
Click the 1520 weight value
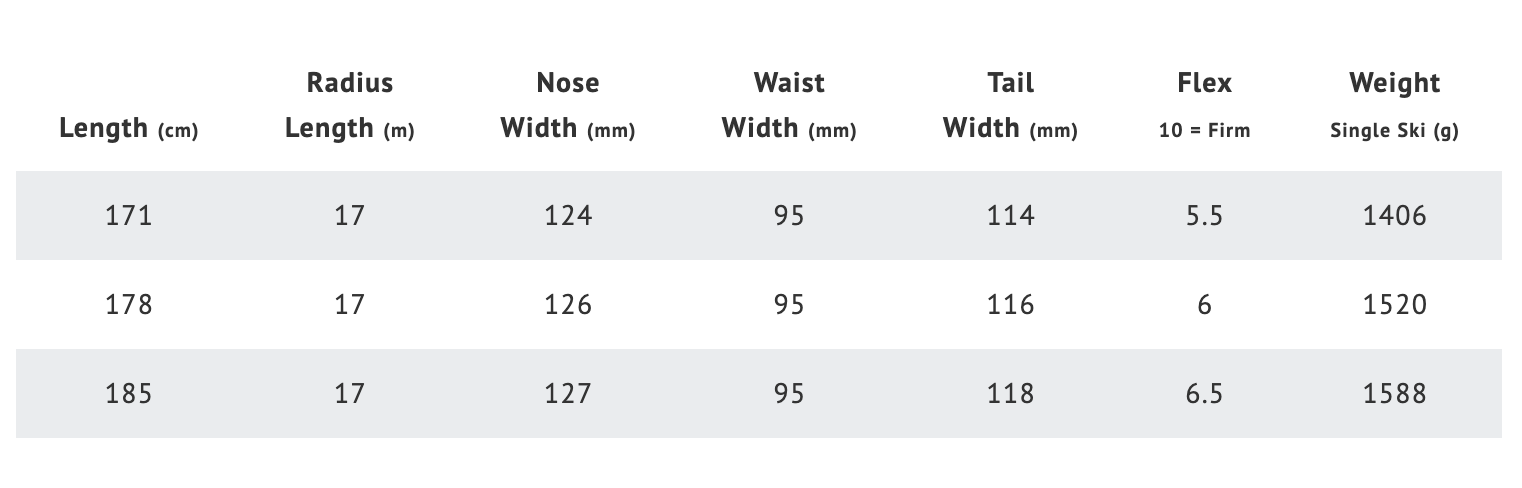coord(1394,305)
